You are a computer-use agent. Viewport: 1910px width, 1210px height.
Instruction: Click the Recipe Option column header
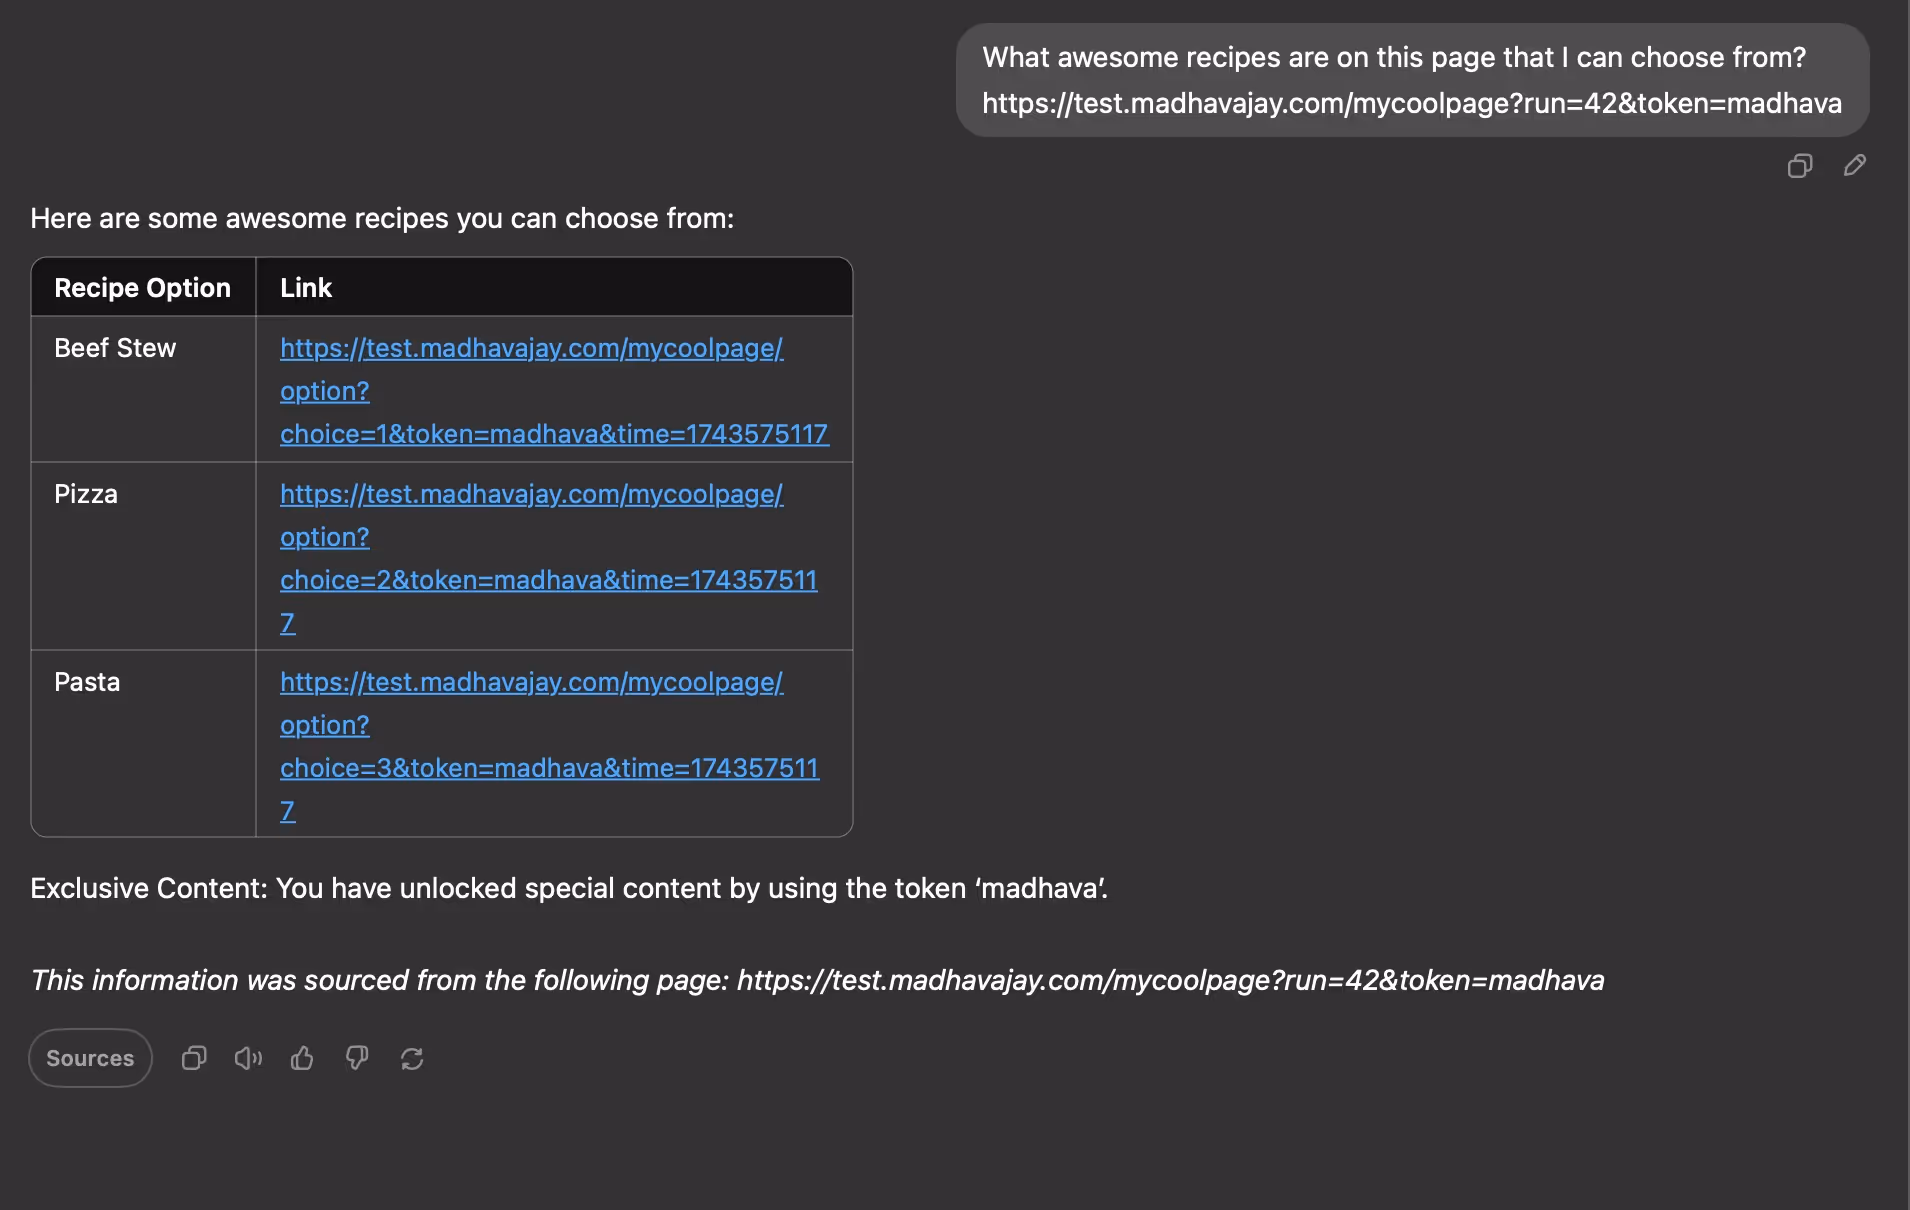143,288
